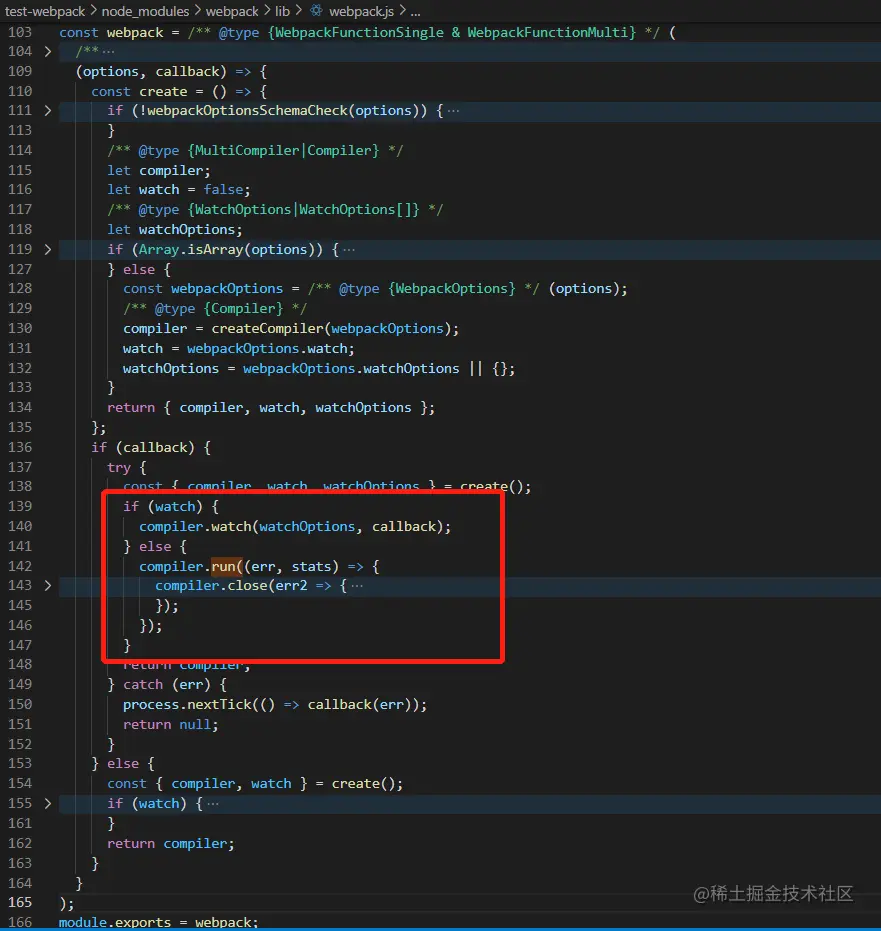
Task: Expand the Array.isArray(options) branch on line 119
Action: pos(47,249)
